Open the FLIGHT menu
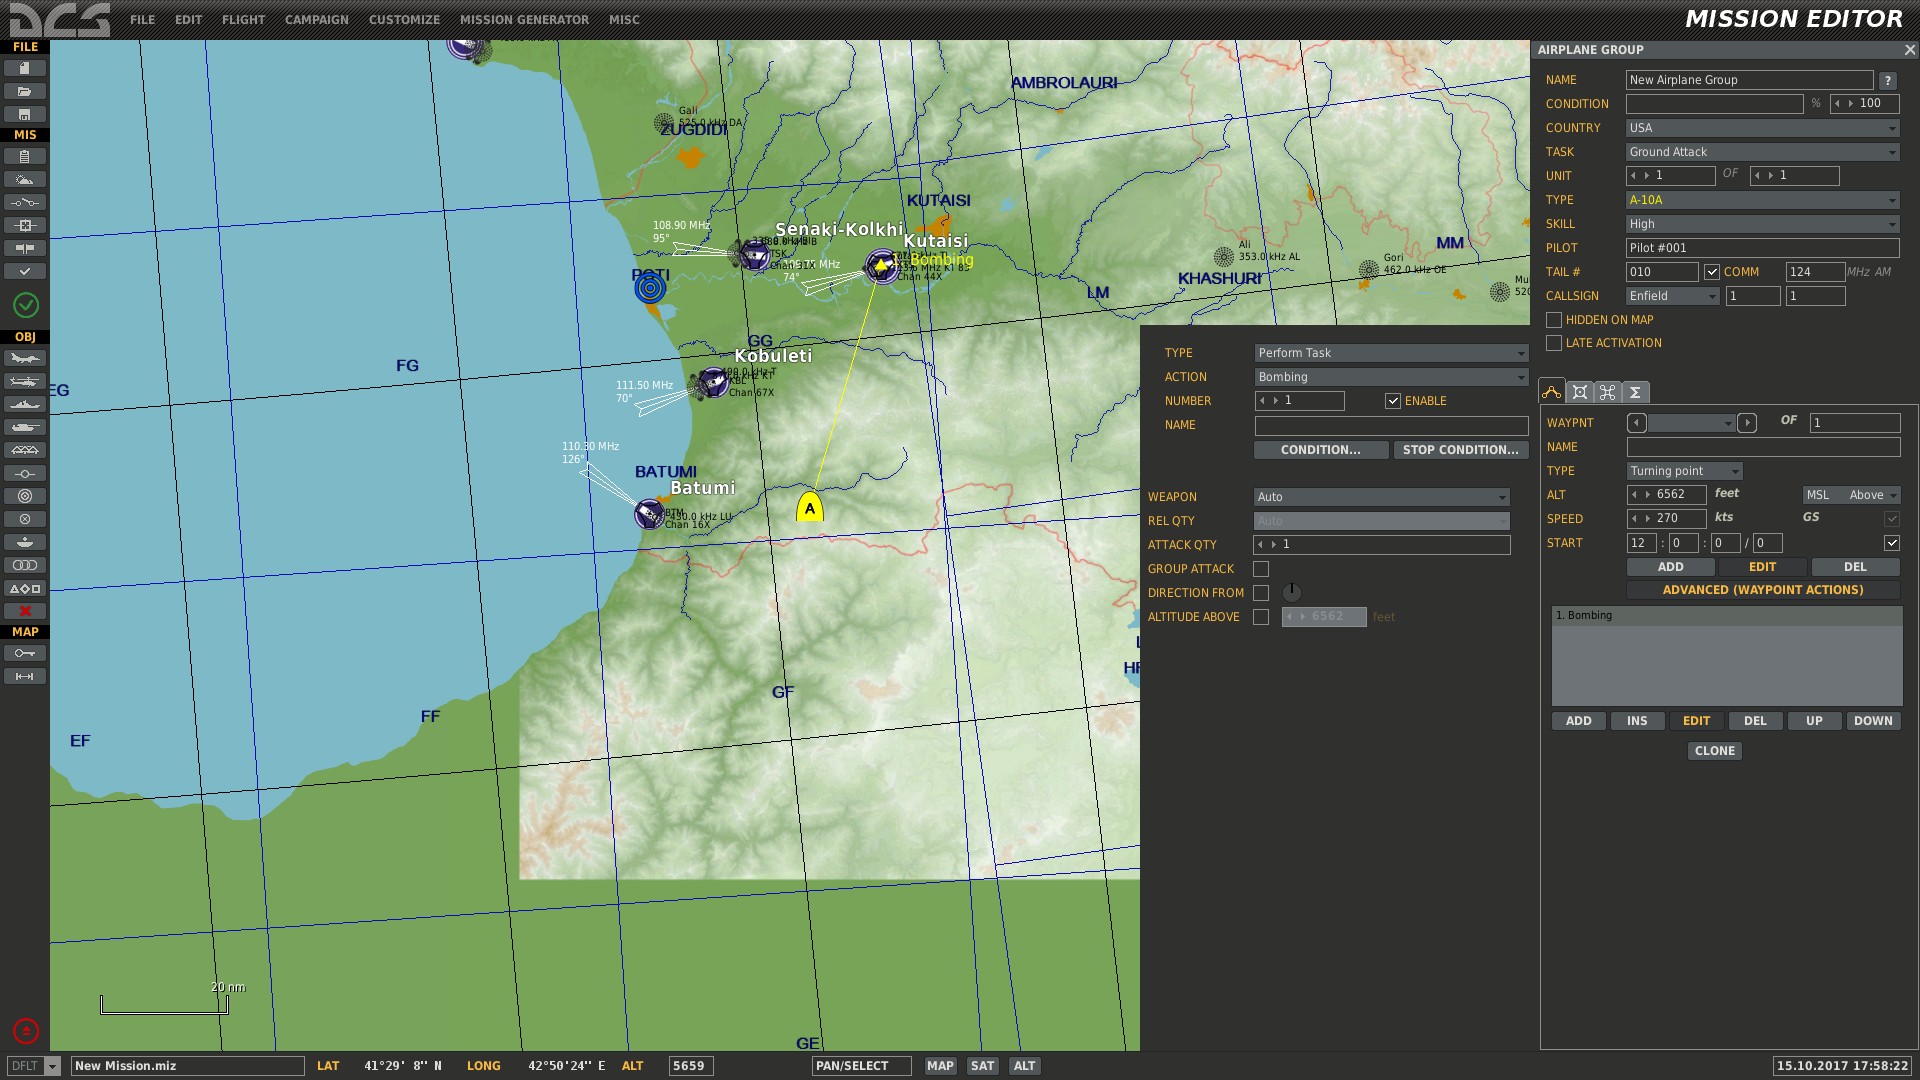 point(243,20)
